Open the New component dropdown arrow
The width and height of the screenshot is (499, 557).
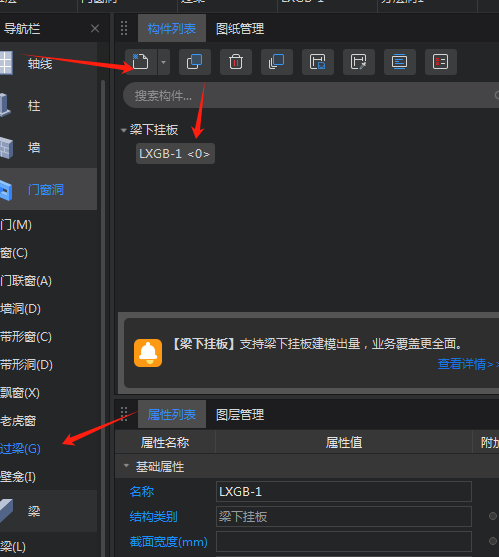[163, 62]
